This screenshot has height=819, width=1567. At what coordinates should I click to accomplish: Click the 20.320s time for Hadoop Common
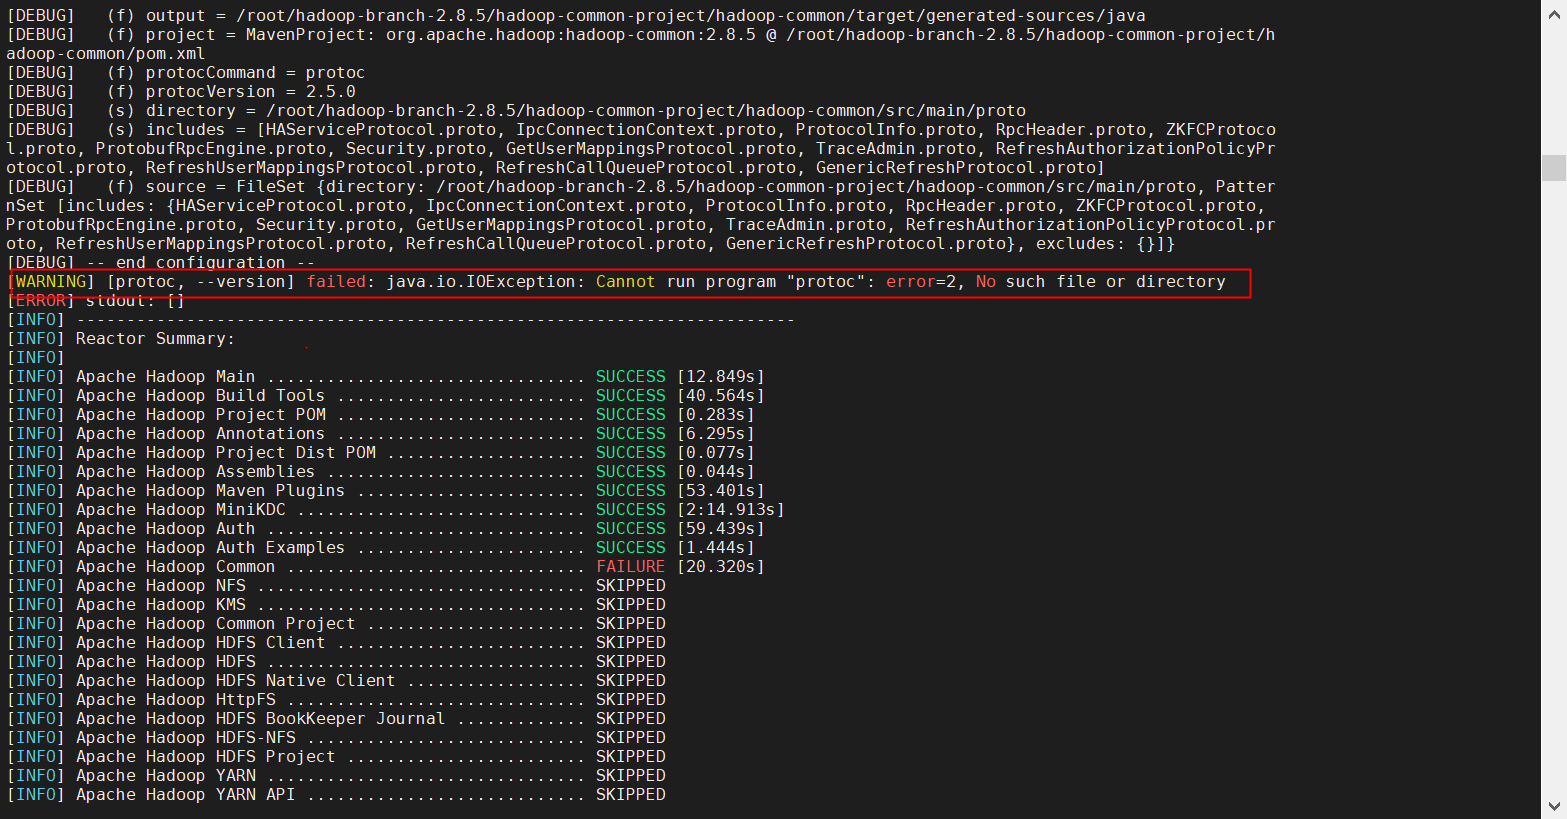[x=721, y=567]
